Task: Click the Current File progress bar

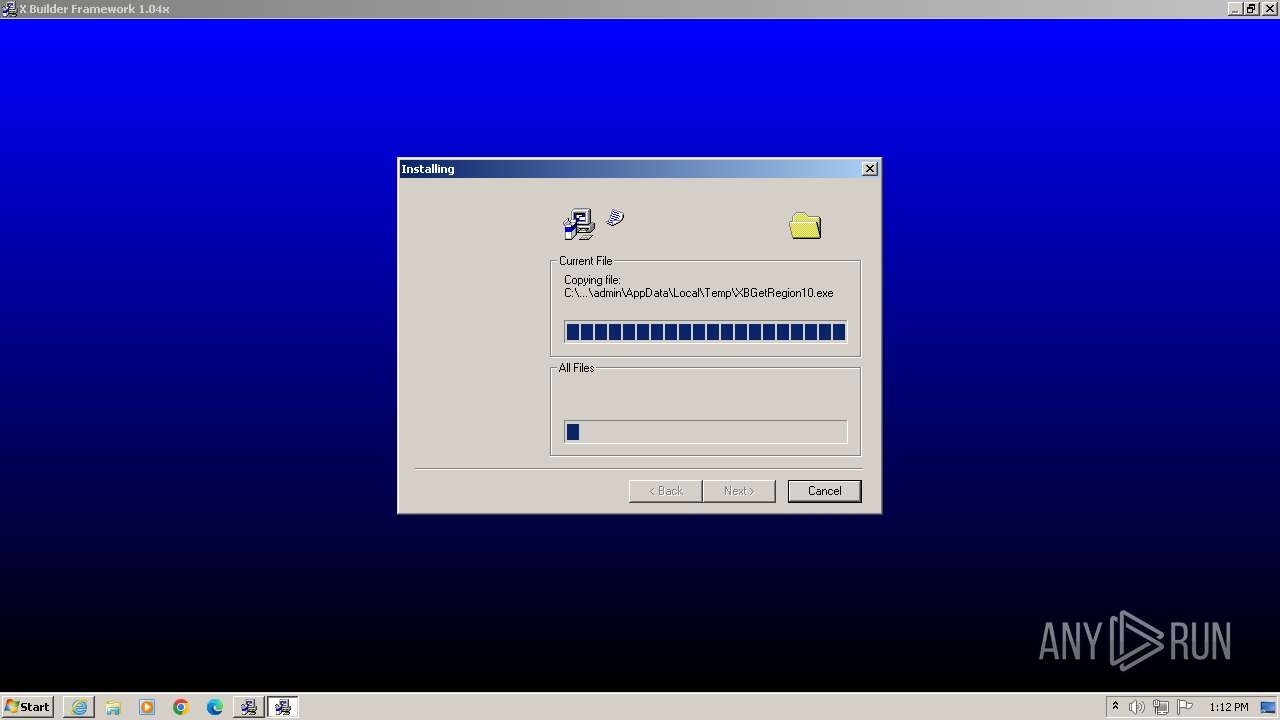Action: pyautogui.click(x=705, y=332)
